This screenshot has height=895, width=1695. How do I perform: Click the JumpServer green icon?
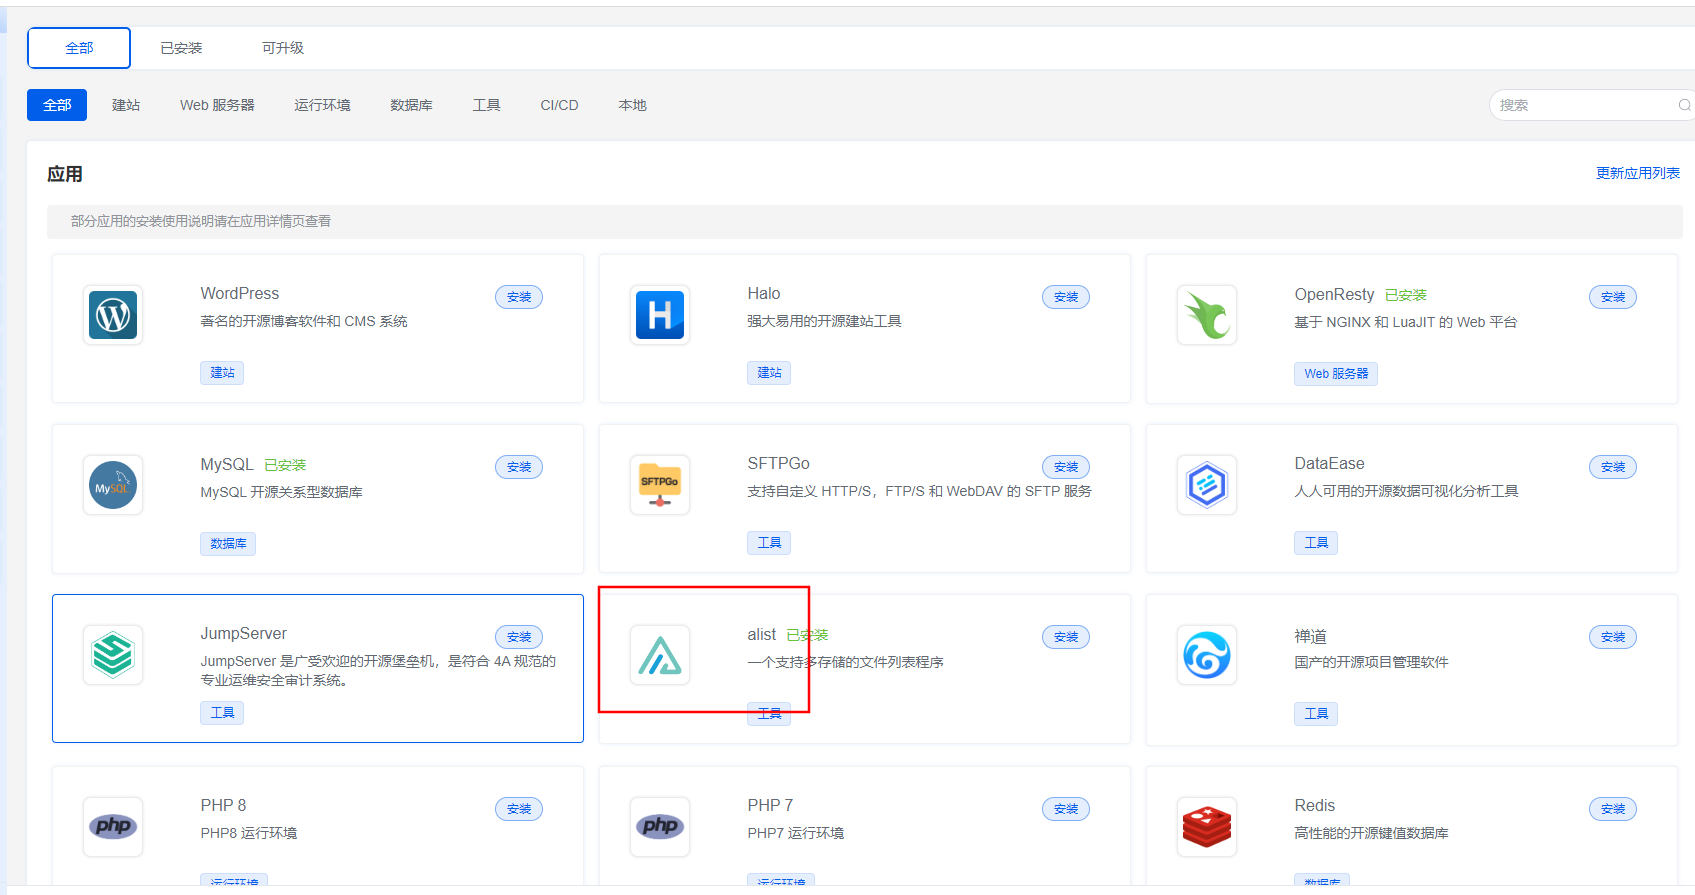pos(113,655)
